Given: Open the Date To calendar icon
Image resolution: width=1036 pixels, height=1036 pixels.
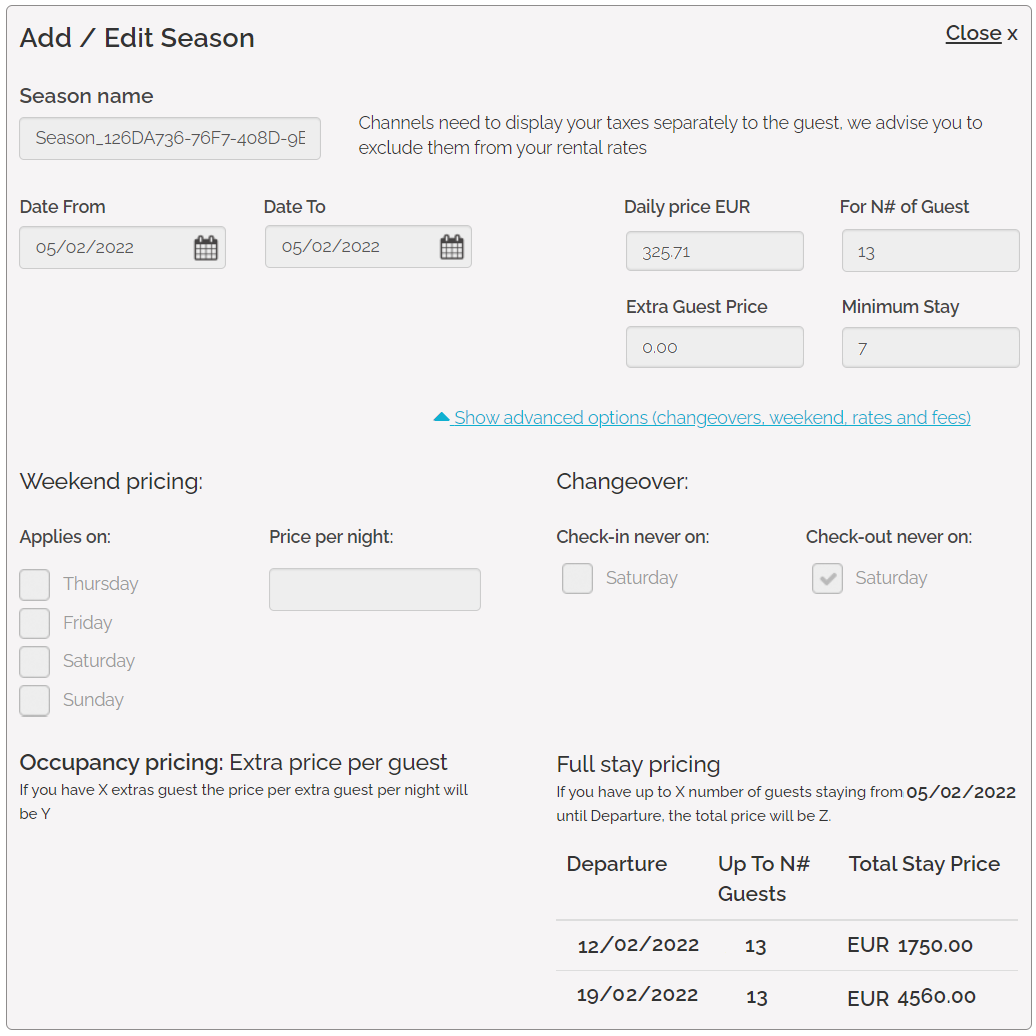Looking at the screenshot, I should click(x=452, y=247).
